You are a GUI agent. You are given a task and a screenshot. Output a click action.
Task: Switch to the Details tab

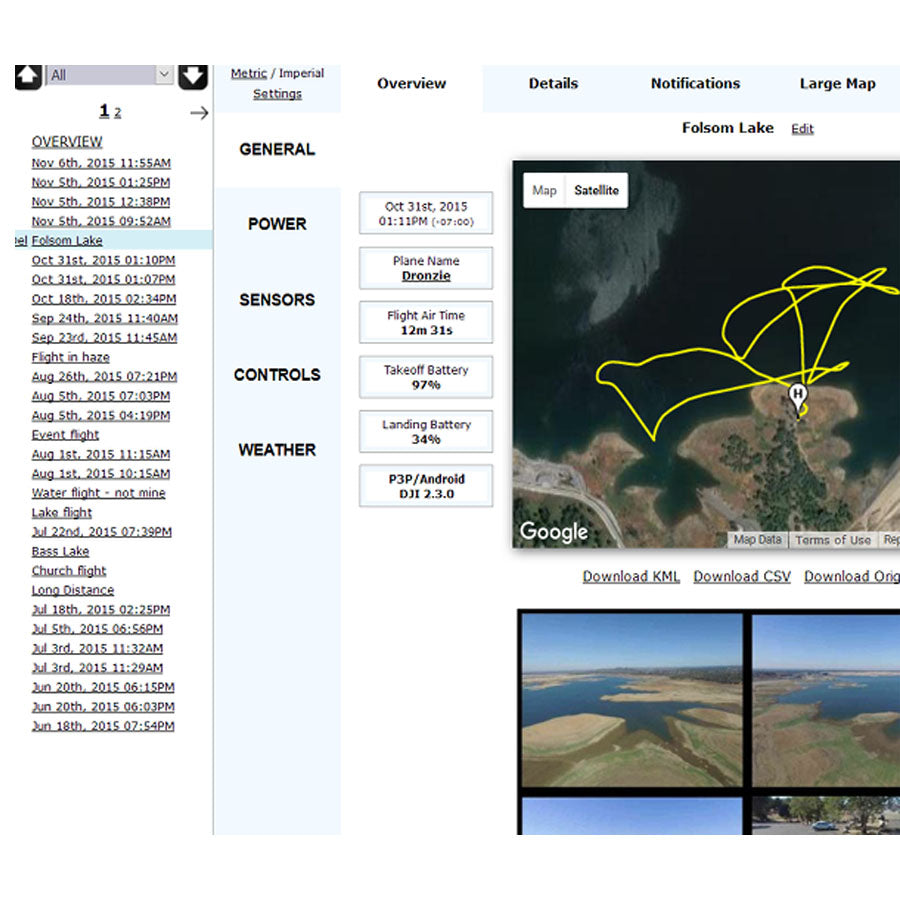(553, 84)
